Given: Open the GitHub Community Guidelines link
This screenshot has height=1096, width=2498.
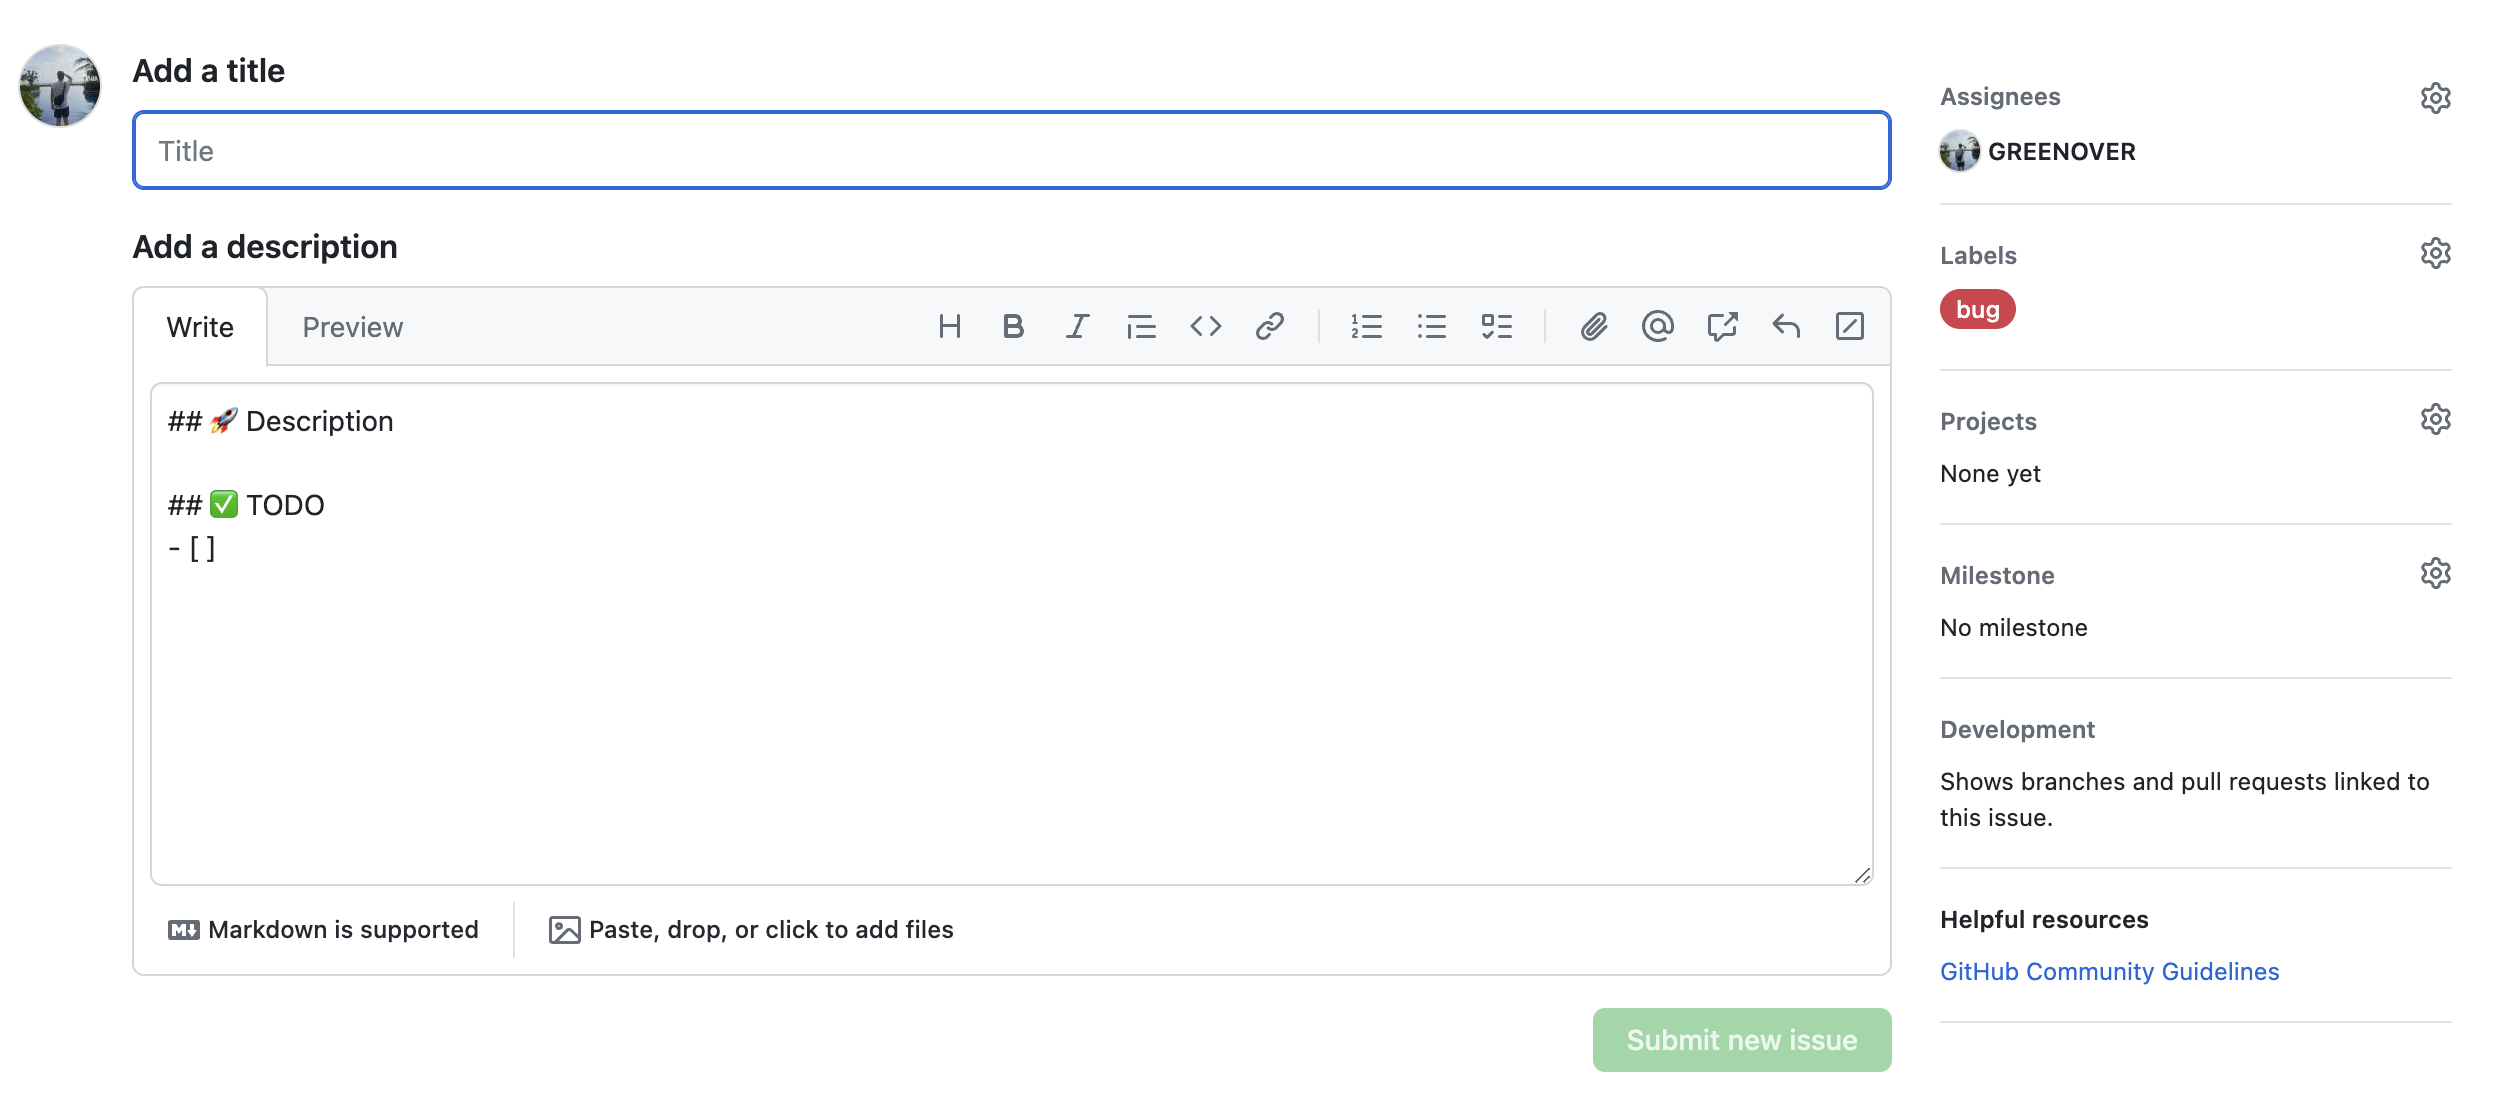Looking at the screenshot, I should [x=2109, y=972].
